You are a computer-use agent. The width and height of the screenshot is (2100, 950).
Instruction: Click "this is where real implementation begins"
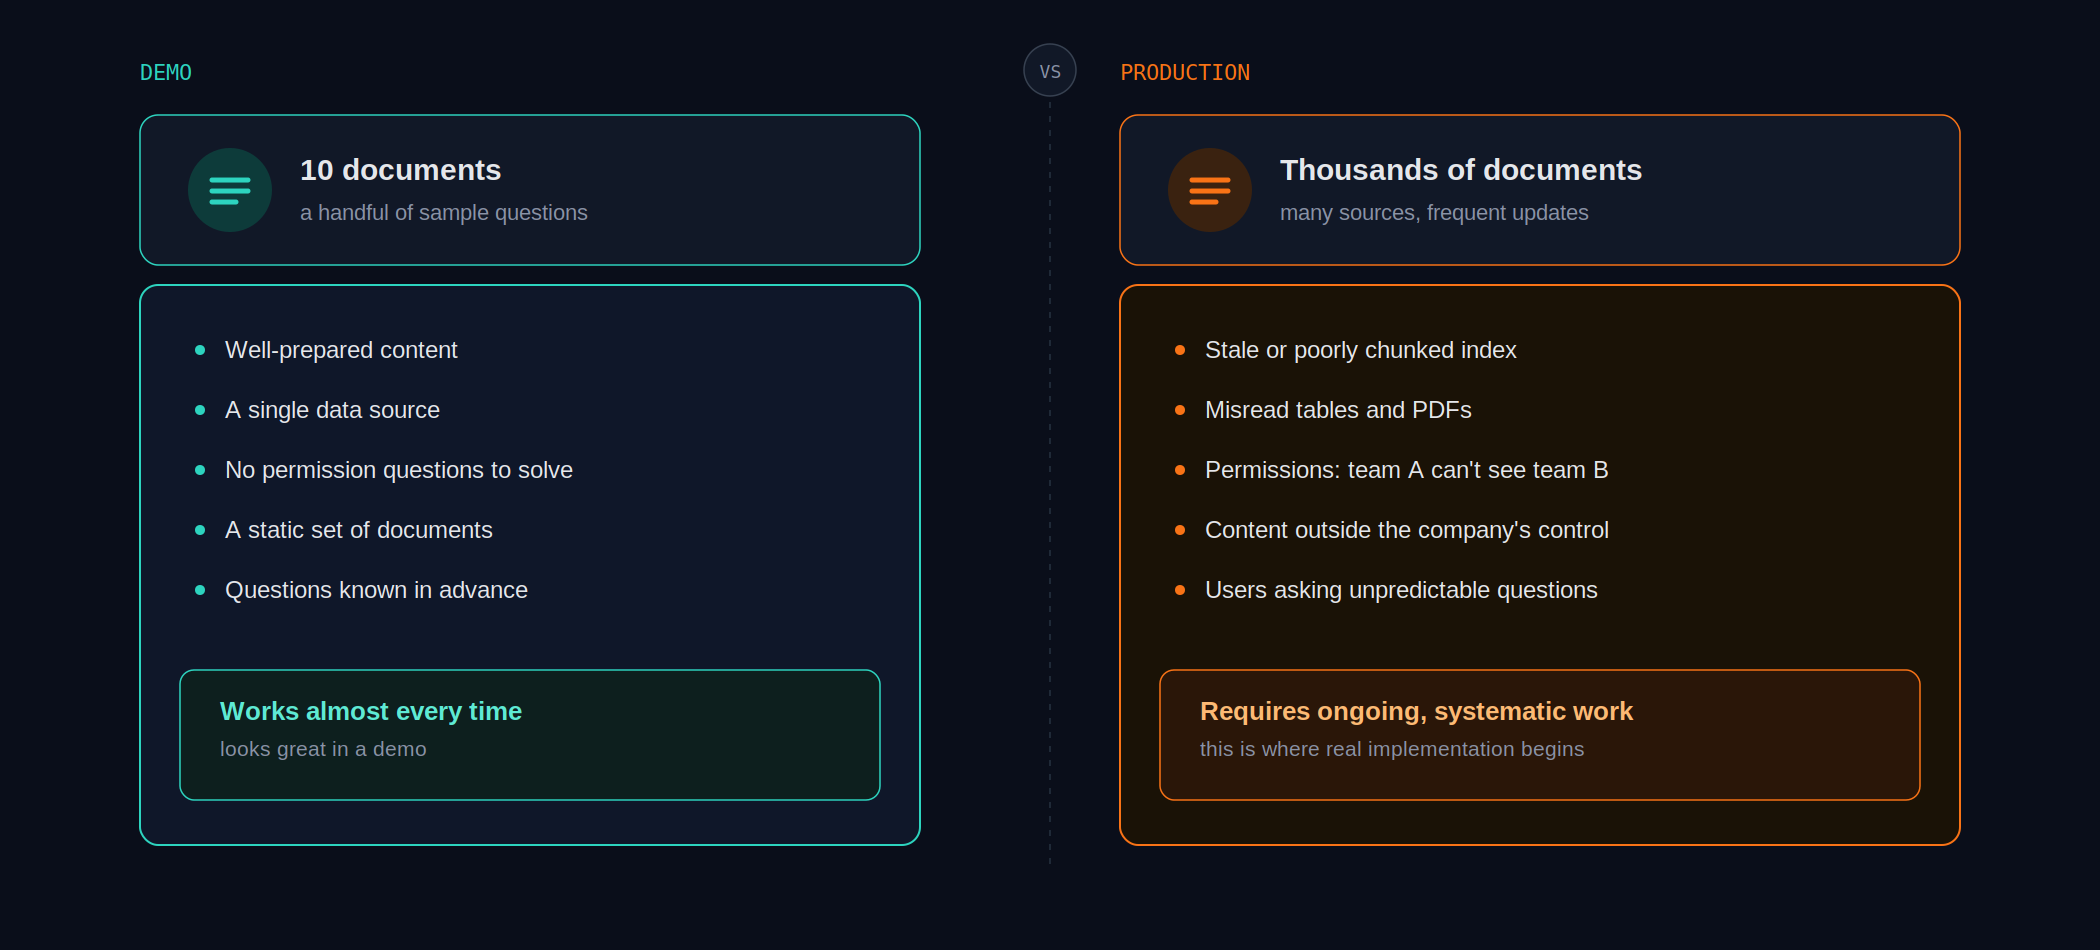(1392, 749)
